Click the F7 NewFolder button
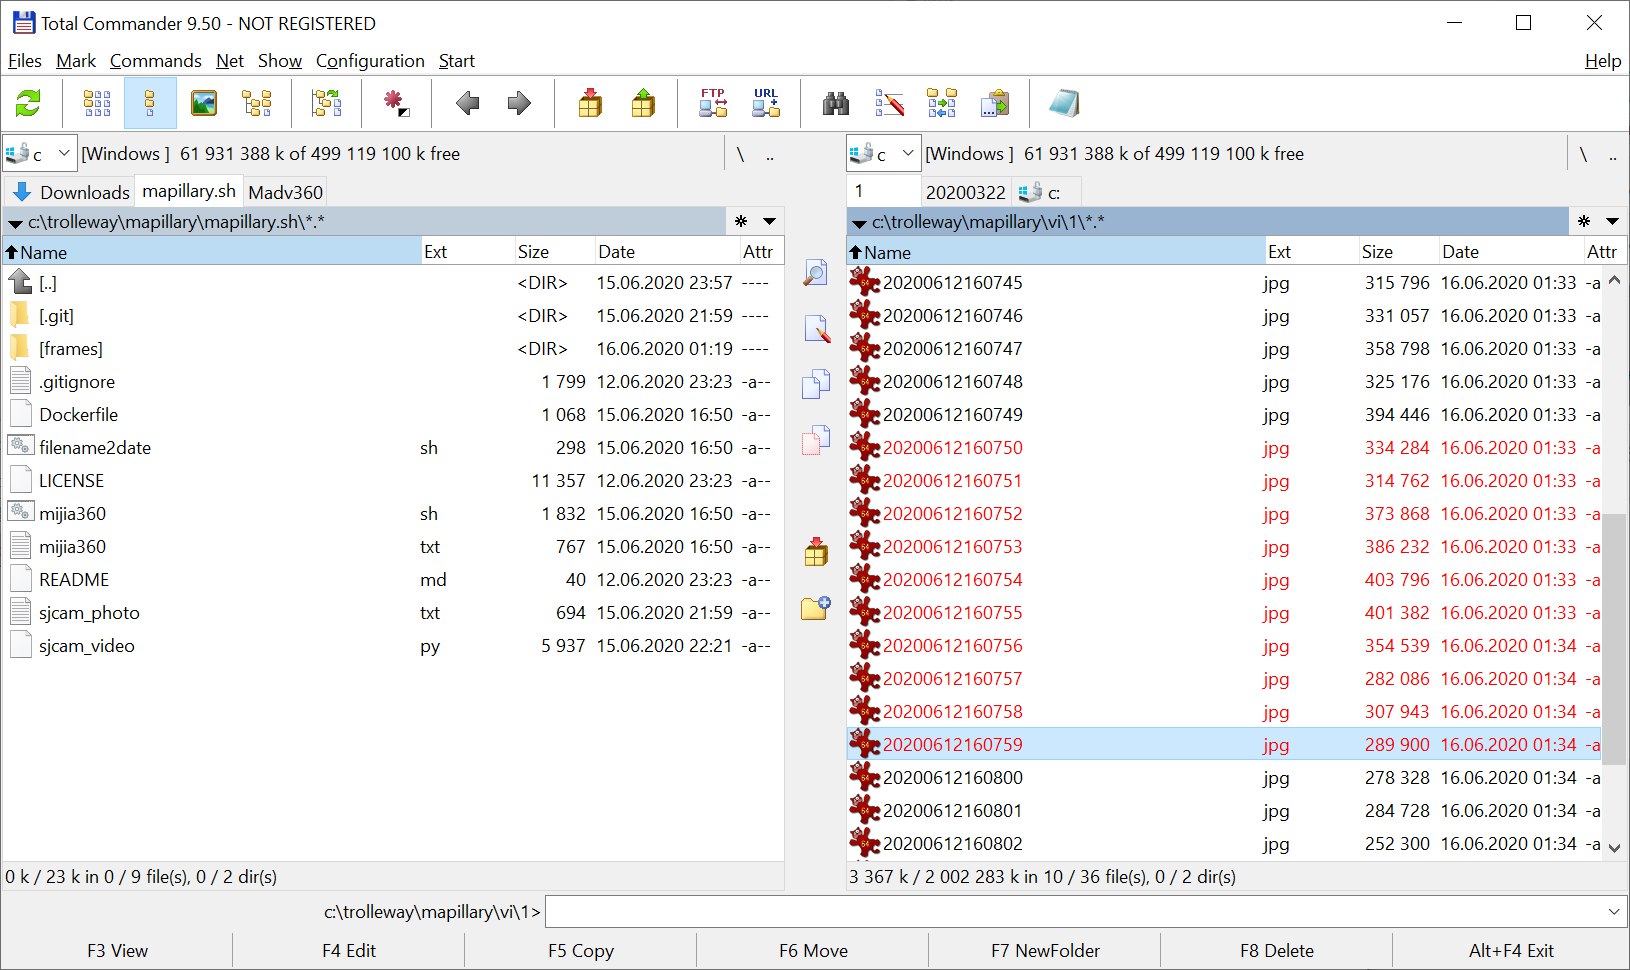1630x970 pixels. click(x=1045, y=951)
